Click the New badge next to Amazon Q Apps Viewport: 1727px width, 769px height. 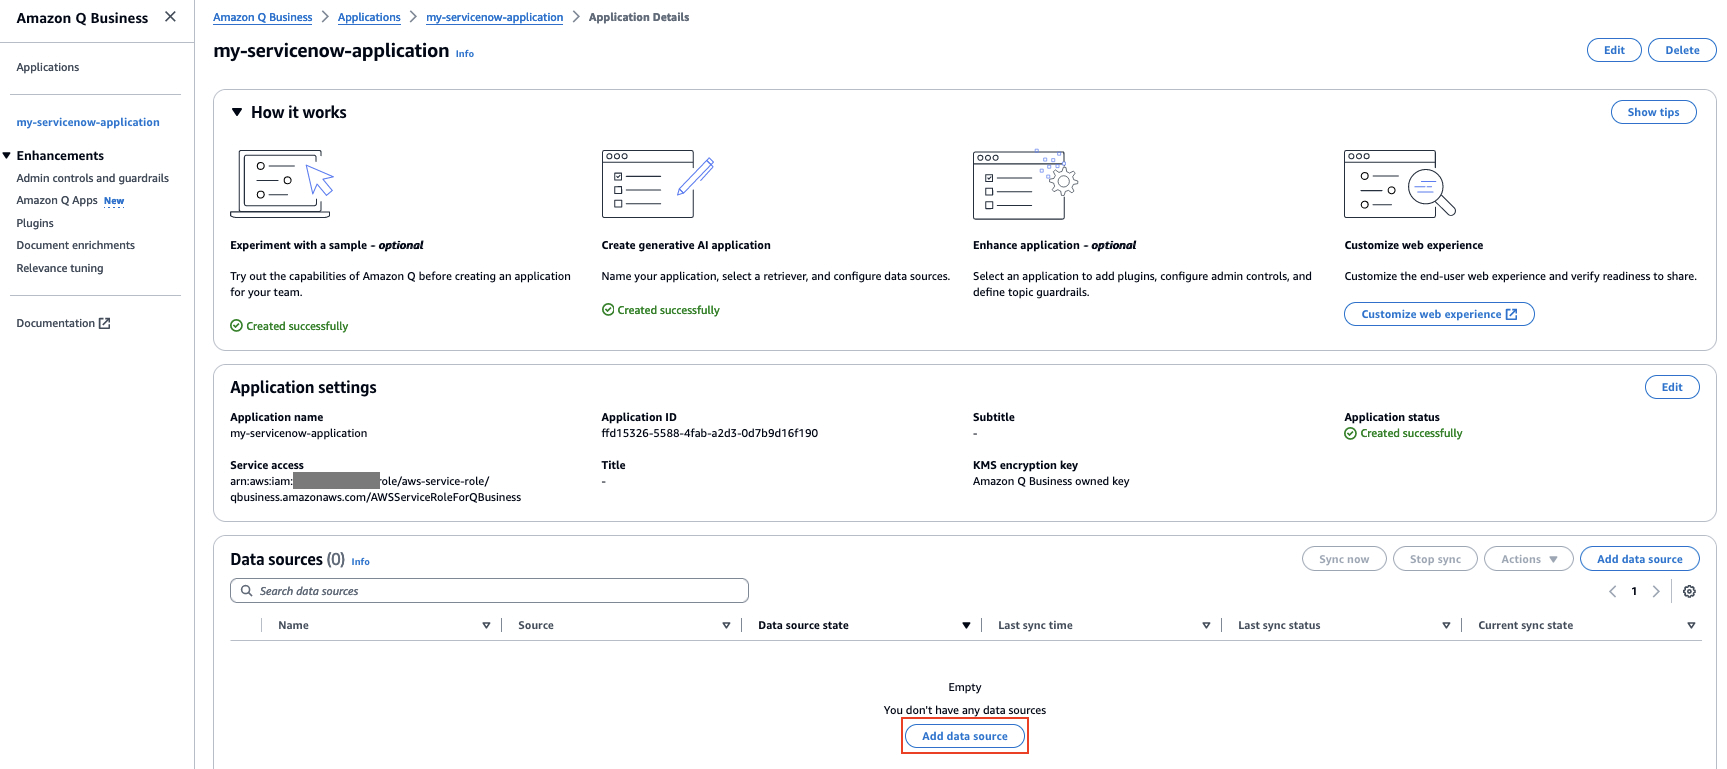click(x=114, y=201)
